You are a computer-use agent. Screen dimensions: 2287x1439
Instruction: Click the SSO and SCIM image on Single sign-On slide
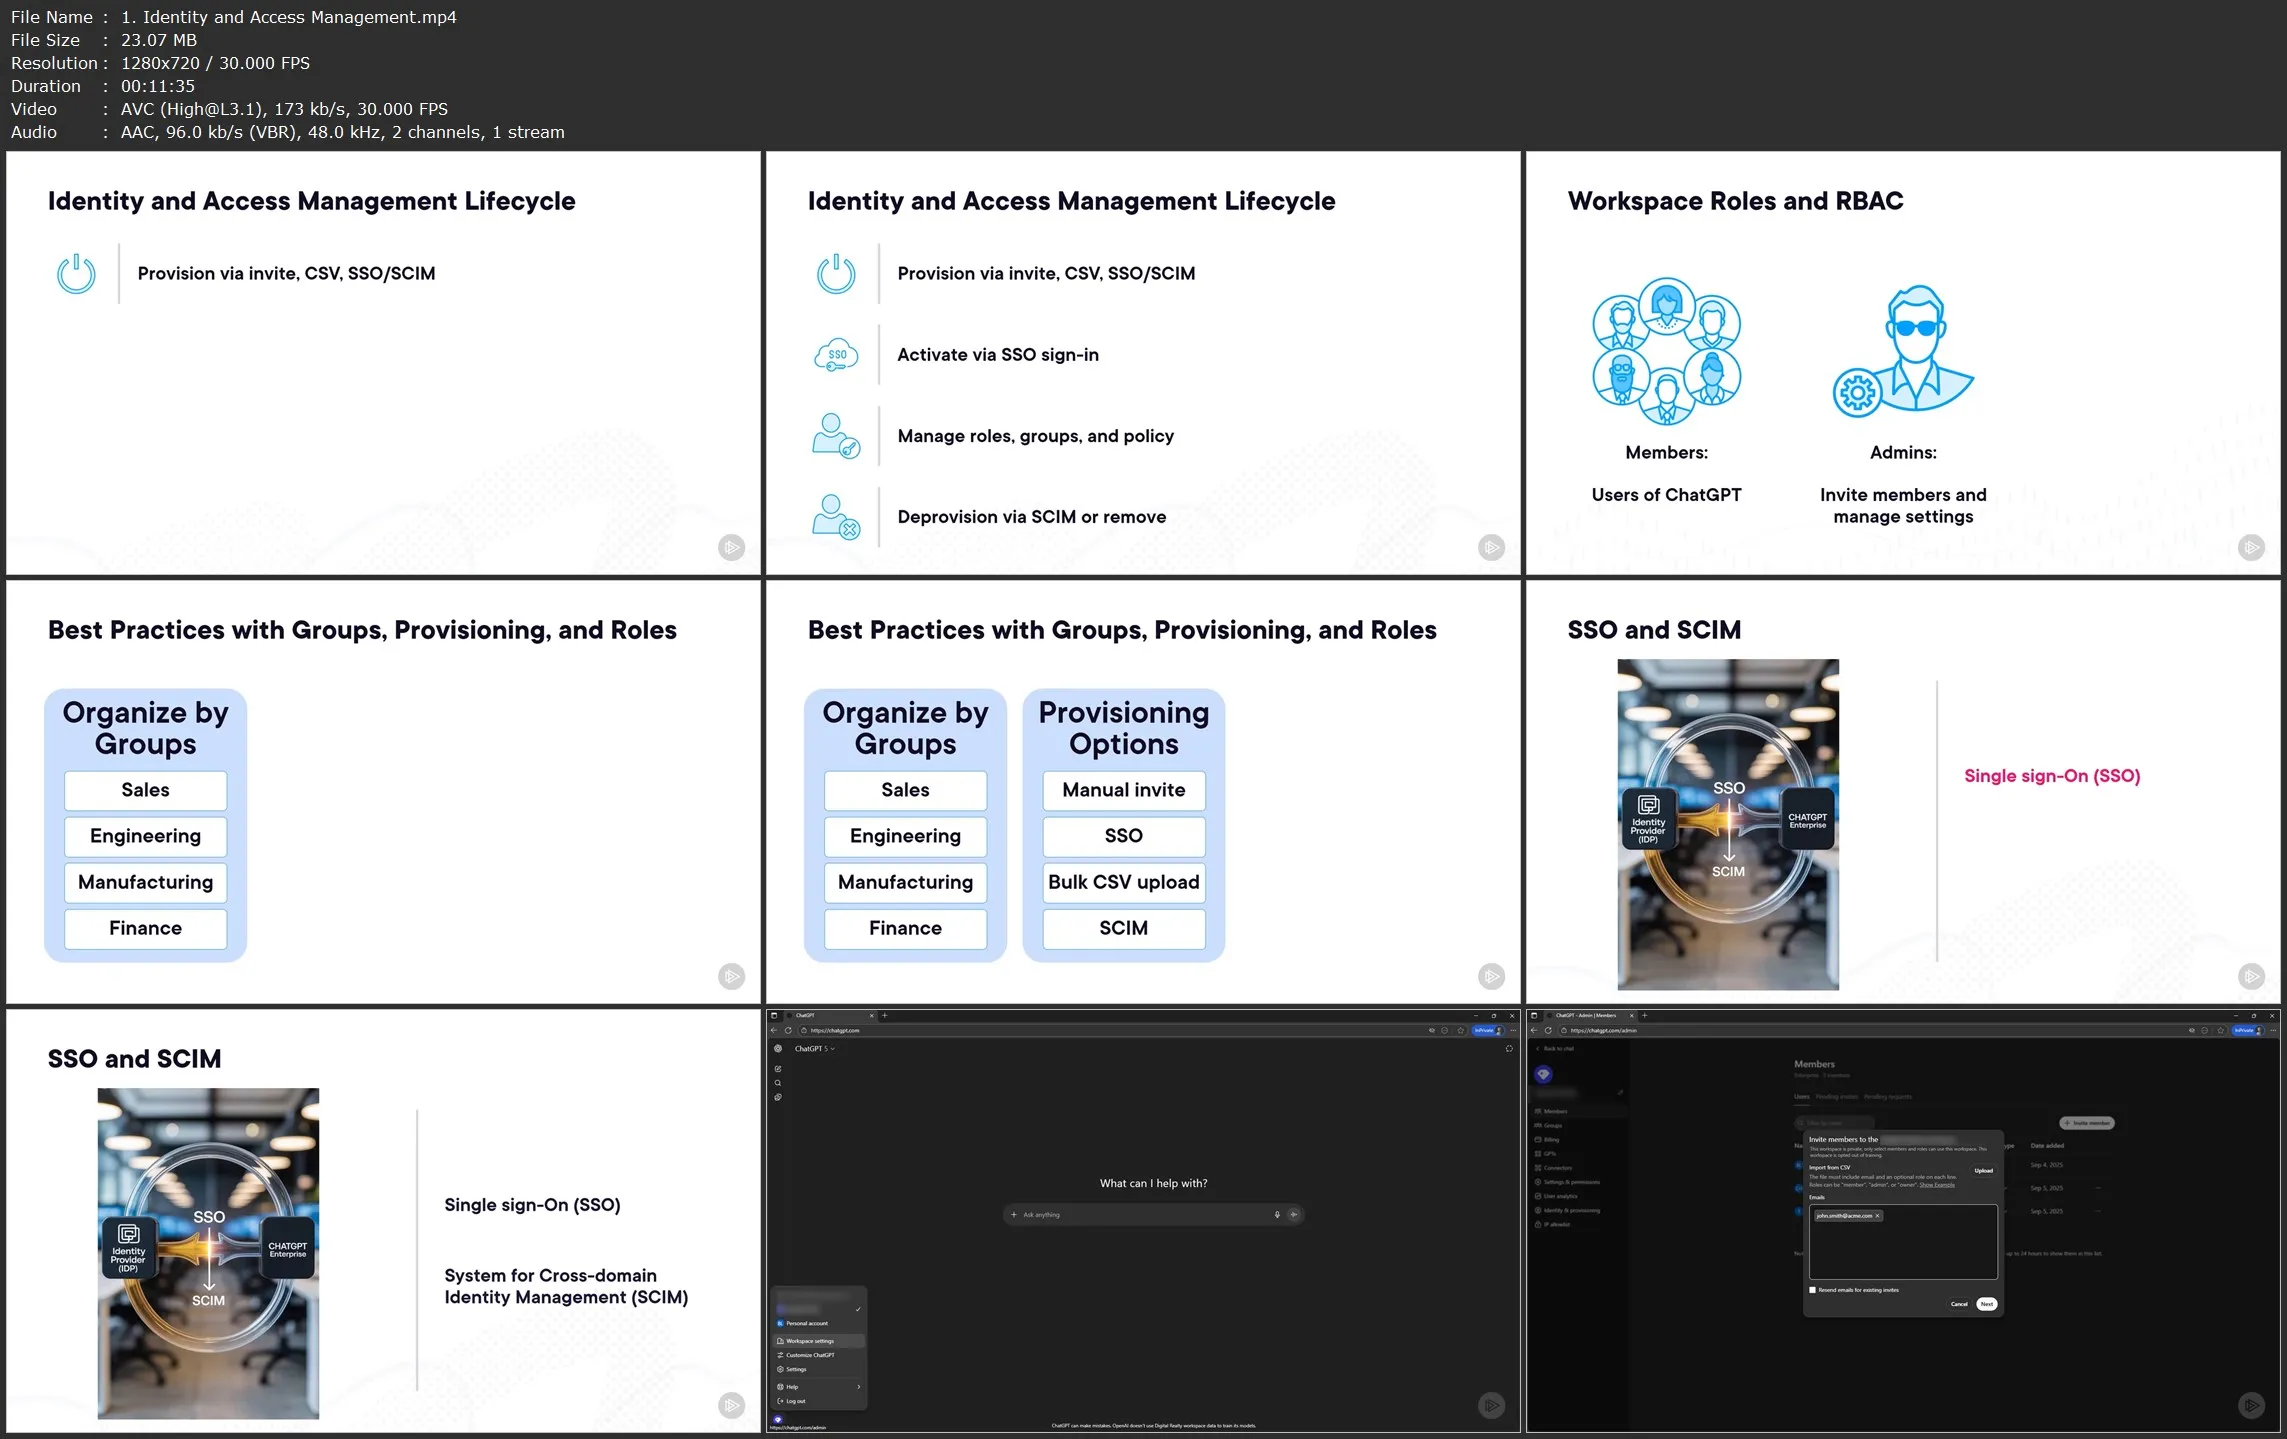click(1727, 824)
